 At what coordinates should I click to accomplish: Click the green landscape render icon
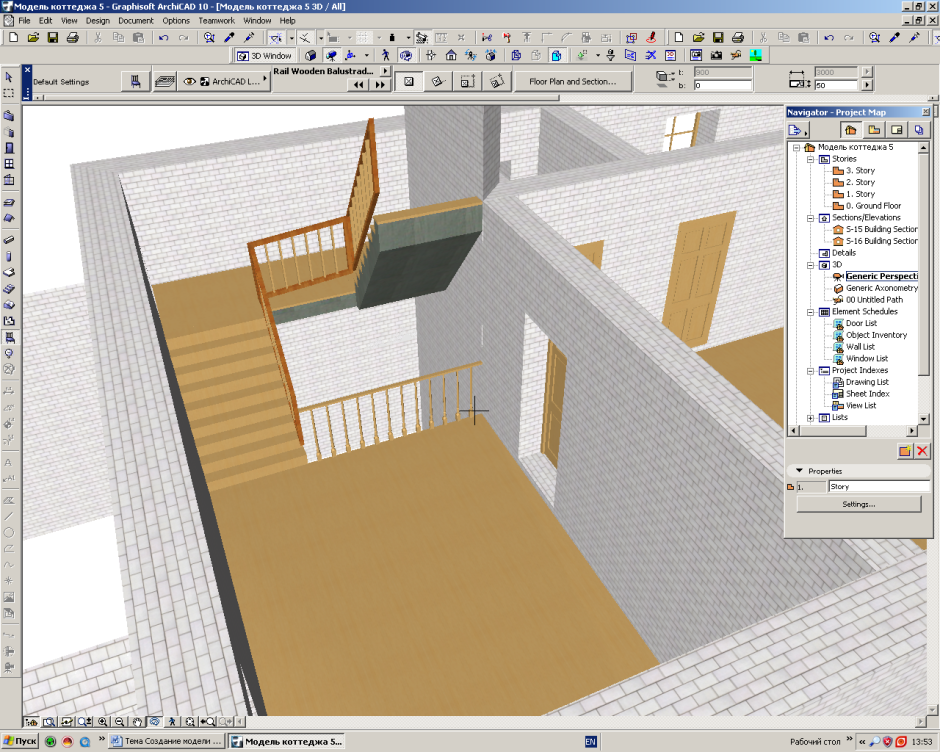[x=756, y=56]
